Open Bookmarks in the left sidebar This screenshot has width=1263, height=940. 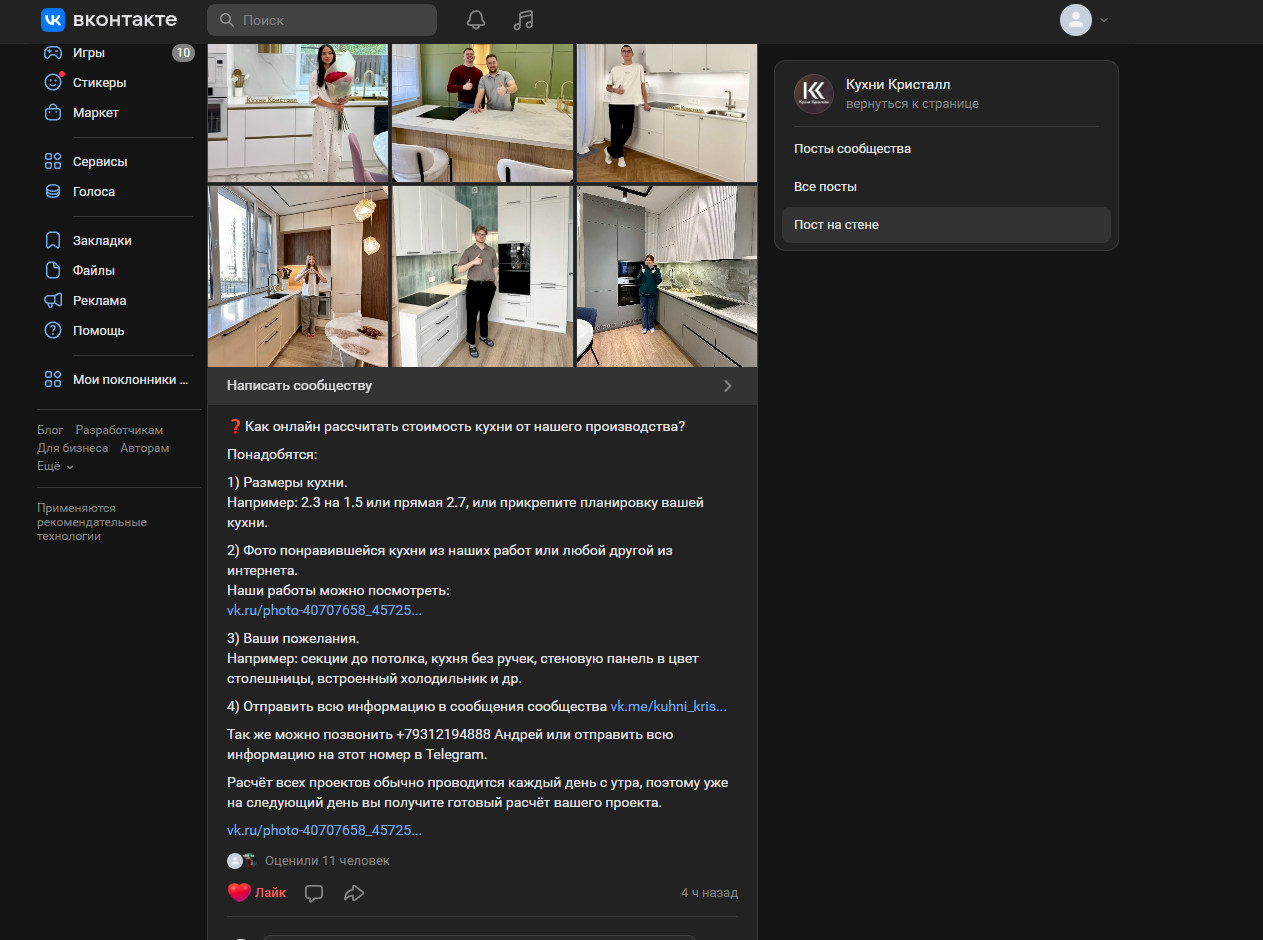click(x=101, y=241)
